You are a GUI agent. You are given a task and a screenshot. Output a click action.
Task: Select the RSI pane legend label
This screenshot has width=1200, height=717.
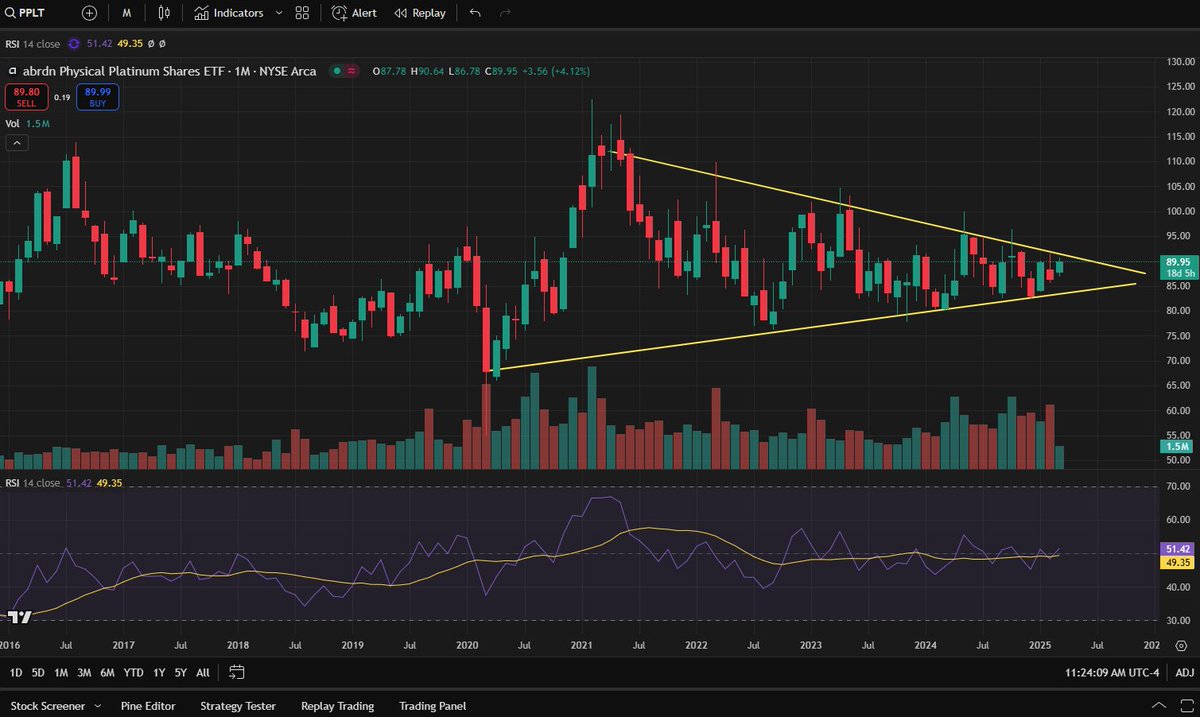33,483
